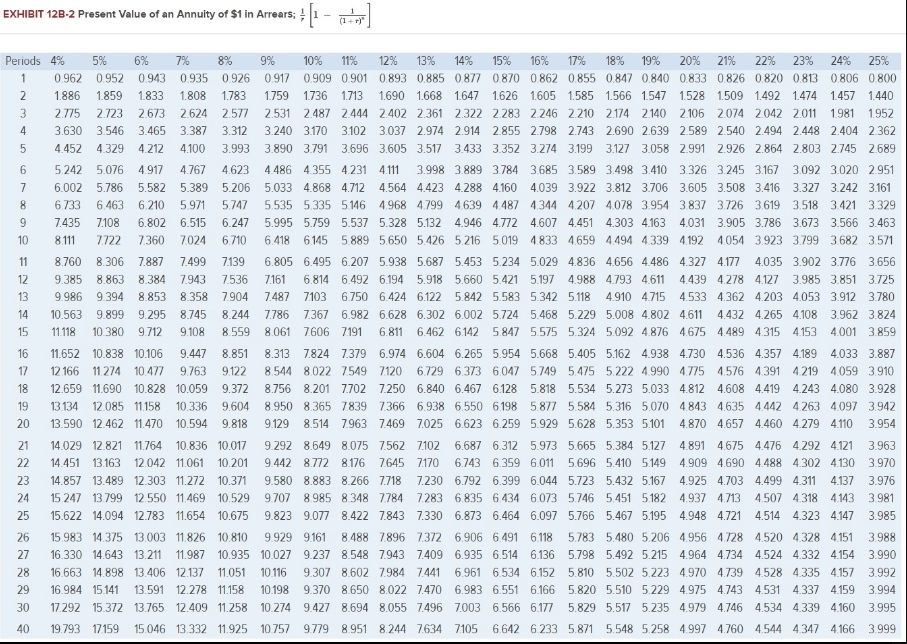
Task: Click 12.137 in period 28, 7% column
Action: click(x=190, y=572)
